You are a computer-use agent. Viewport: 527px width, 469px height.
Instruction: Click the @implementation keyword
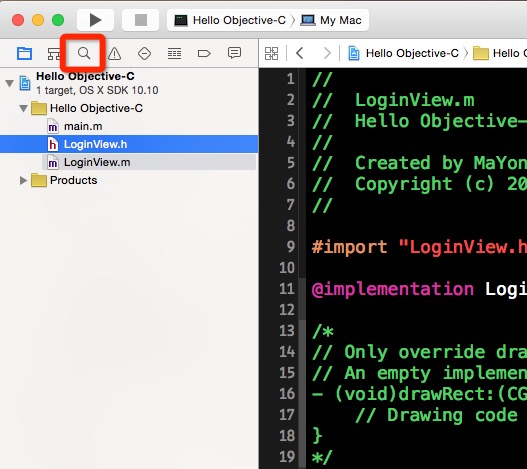click(x=393, y=289)
